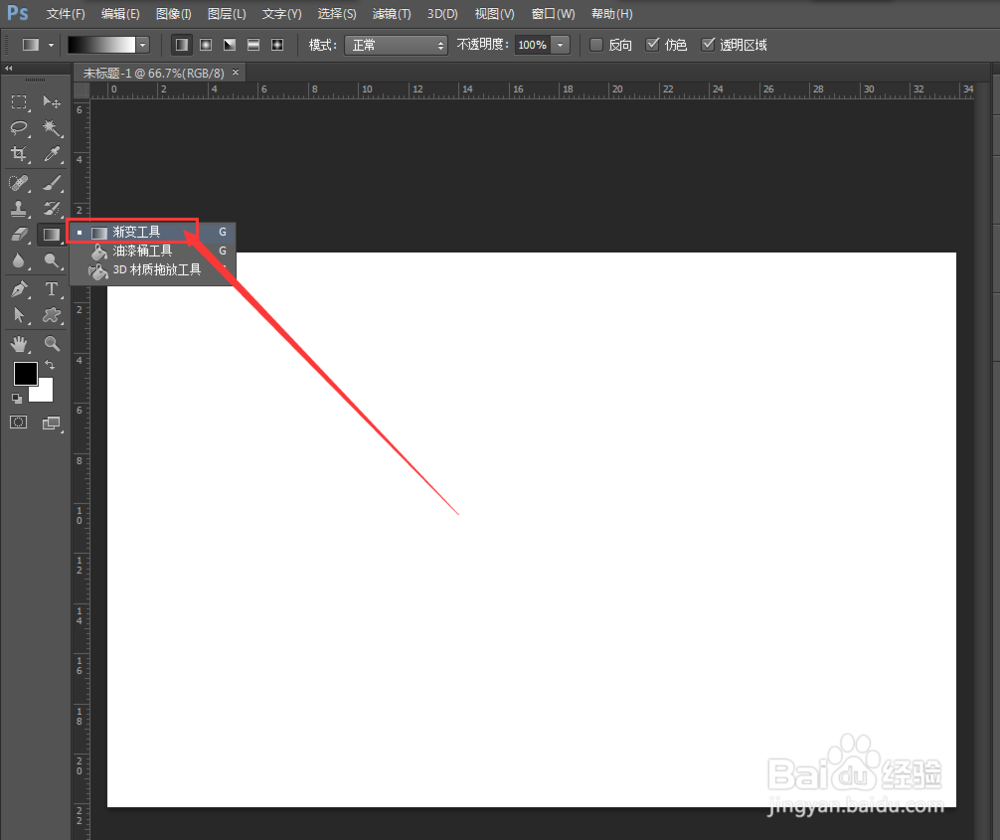Screen dimensions: 1000x840
Task: Select the Blur tool
Action: tap(19, 260)
